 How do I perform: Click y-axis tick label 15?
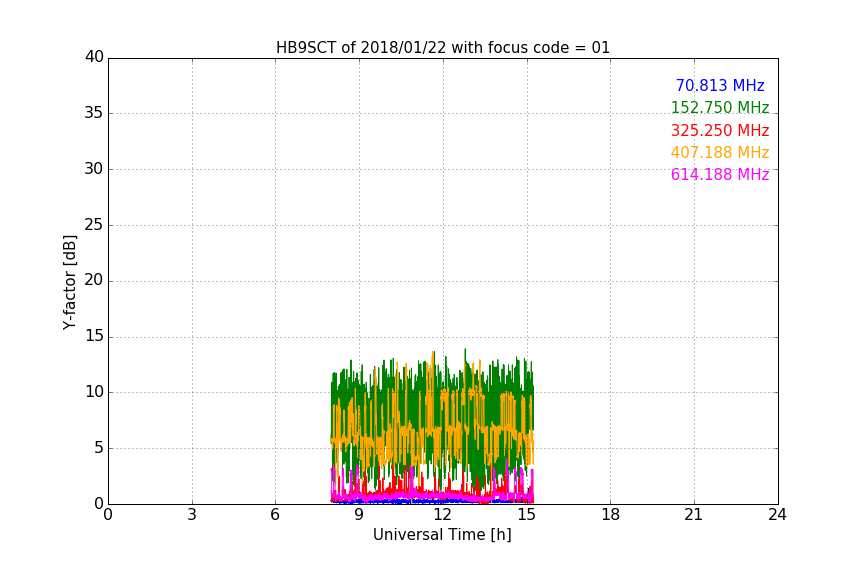pyautogui.click(x=94, y=336)
